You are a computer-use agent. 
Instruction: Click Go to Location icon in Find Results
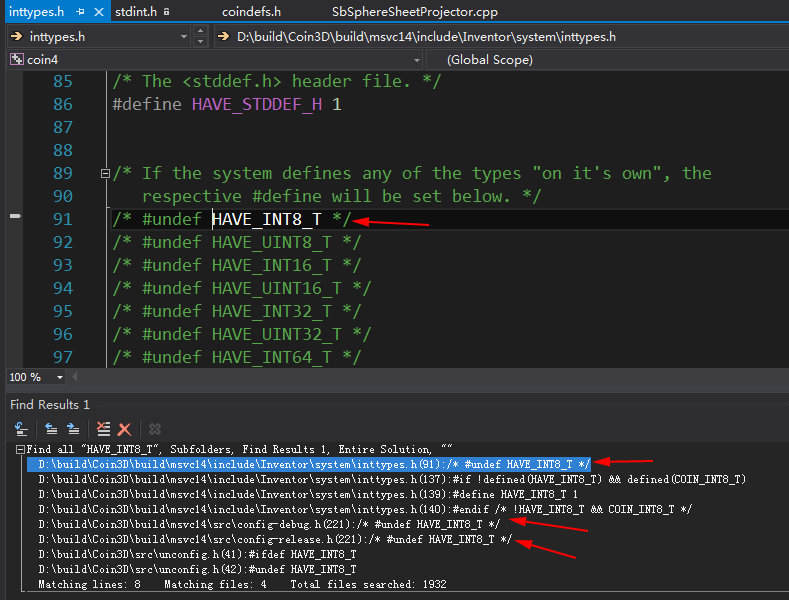point(20,428)
